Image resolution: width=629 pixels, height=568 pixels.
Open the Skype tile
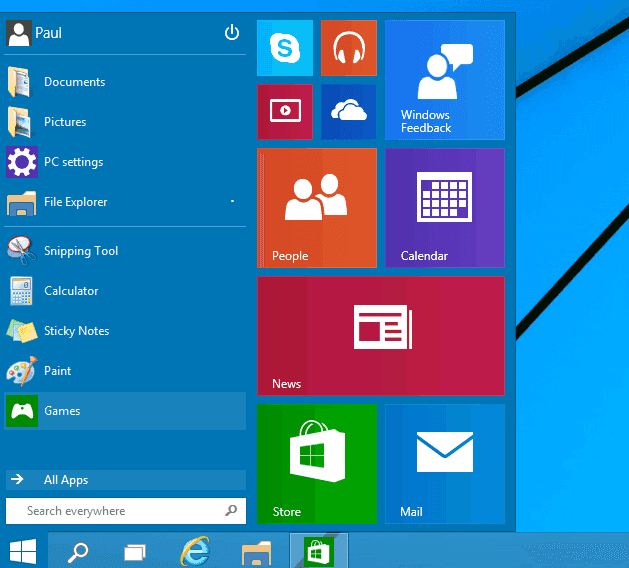point(285,48)
